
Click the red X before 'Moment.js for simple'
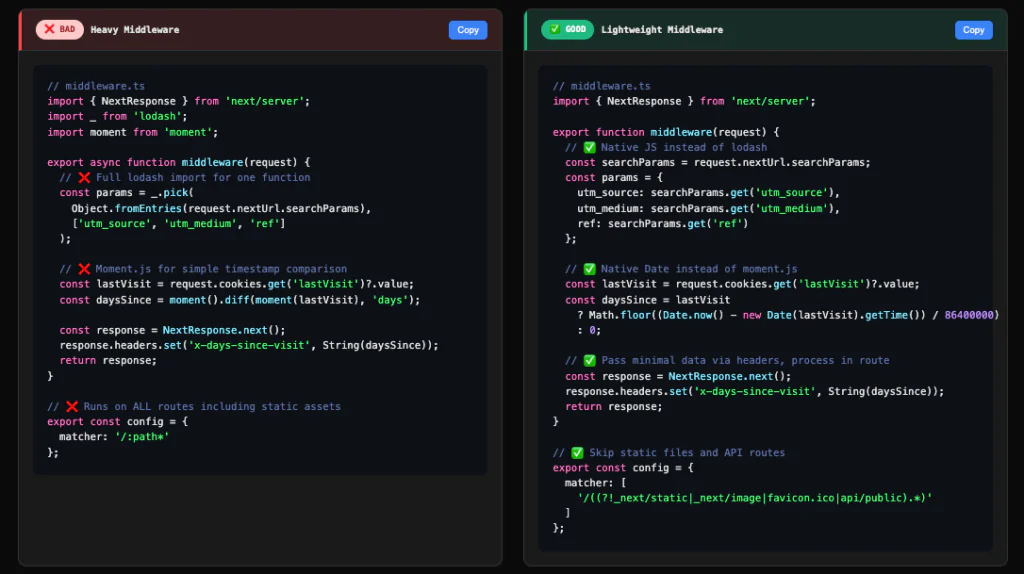point(84,269)
